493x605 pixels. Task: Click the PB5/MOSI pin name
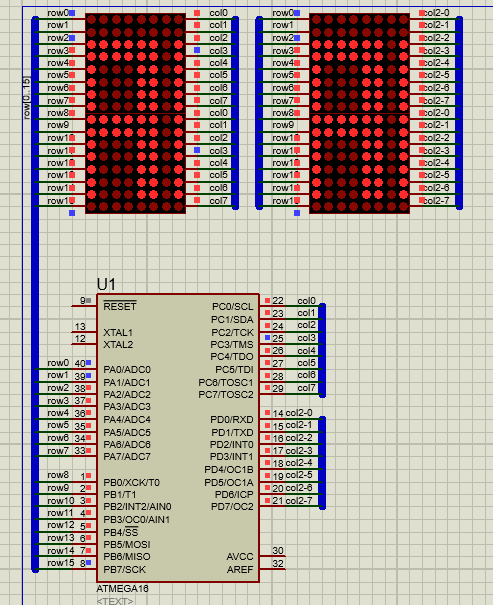coord(127,544)
